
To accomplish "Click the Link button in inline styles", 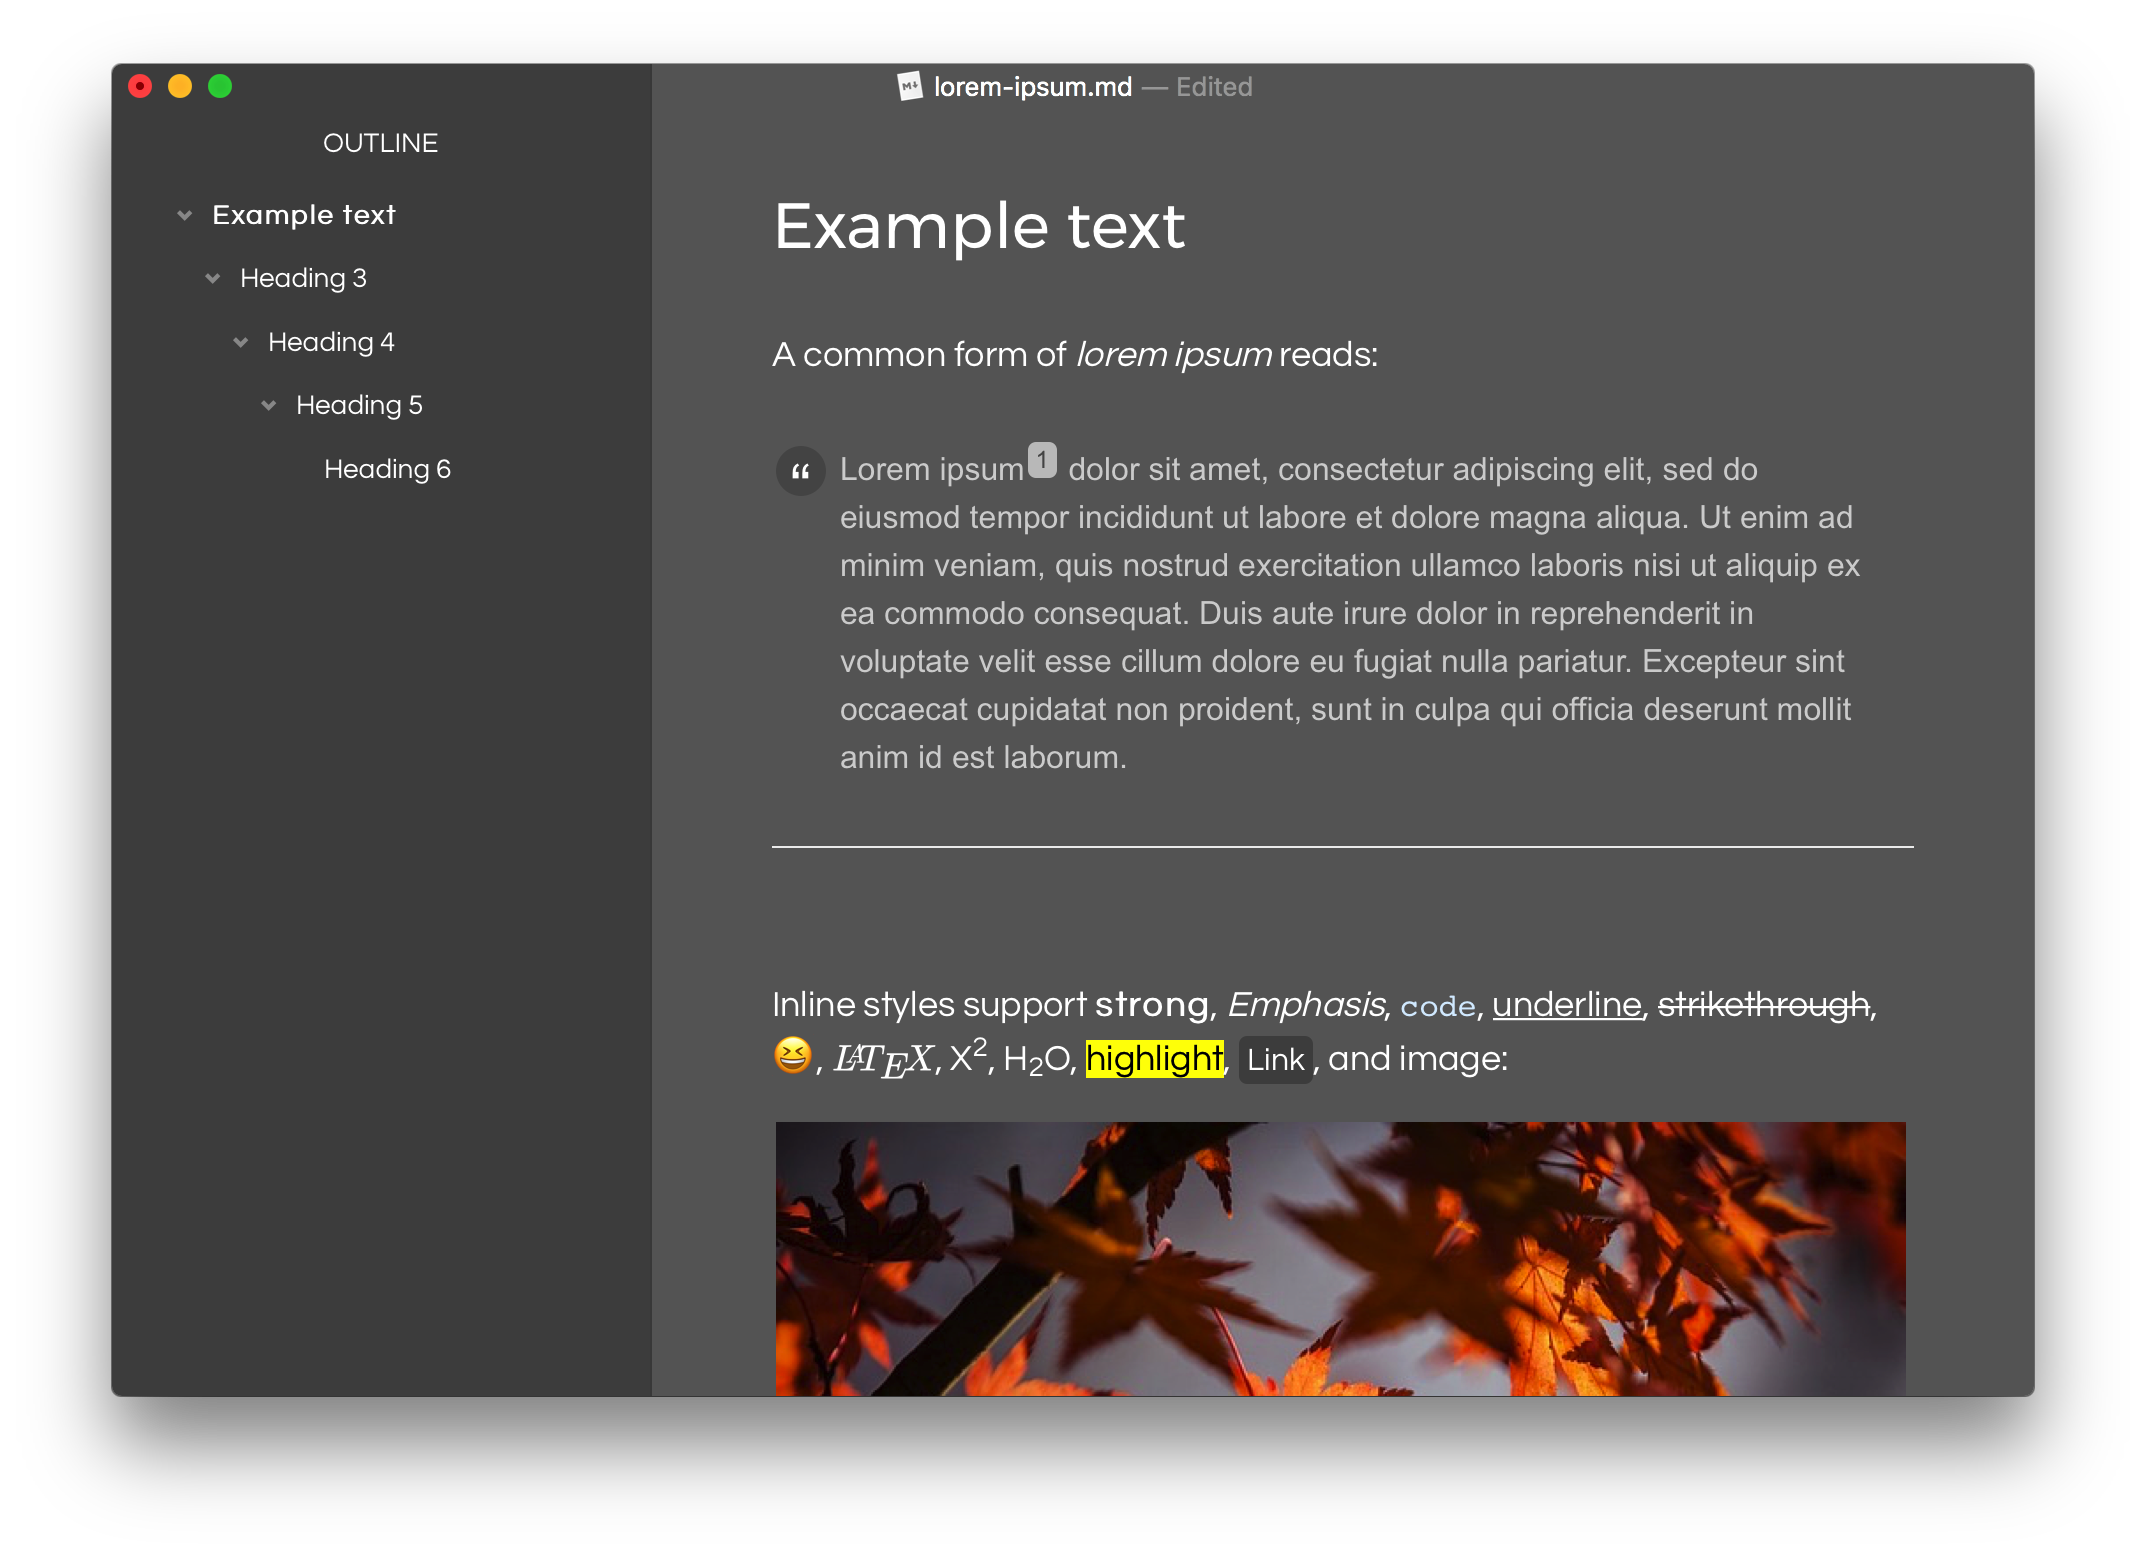I will [x=1276, y=1061].
